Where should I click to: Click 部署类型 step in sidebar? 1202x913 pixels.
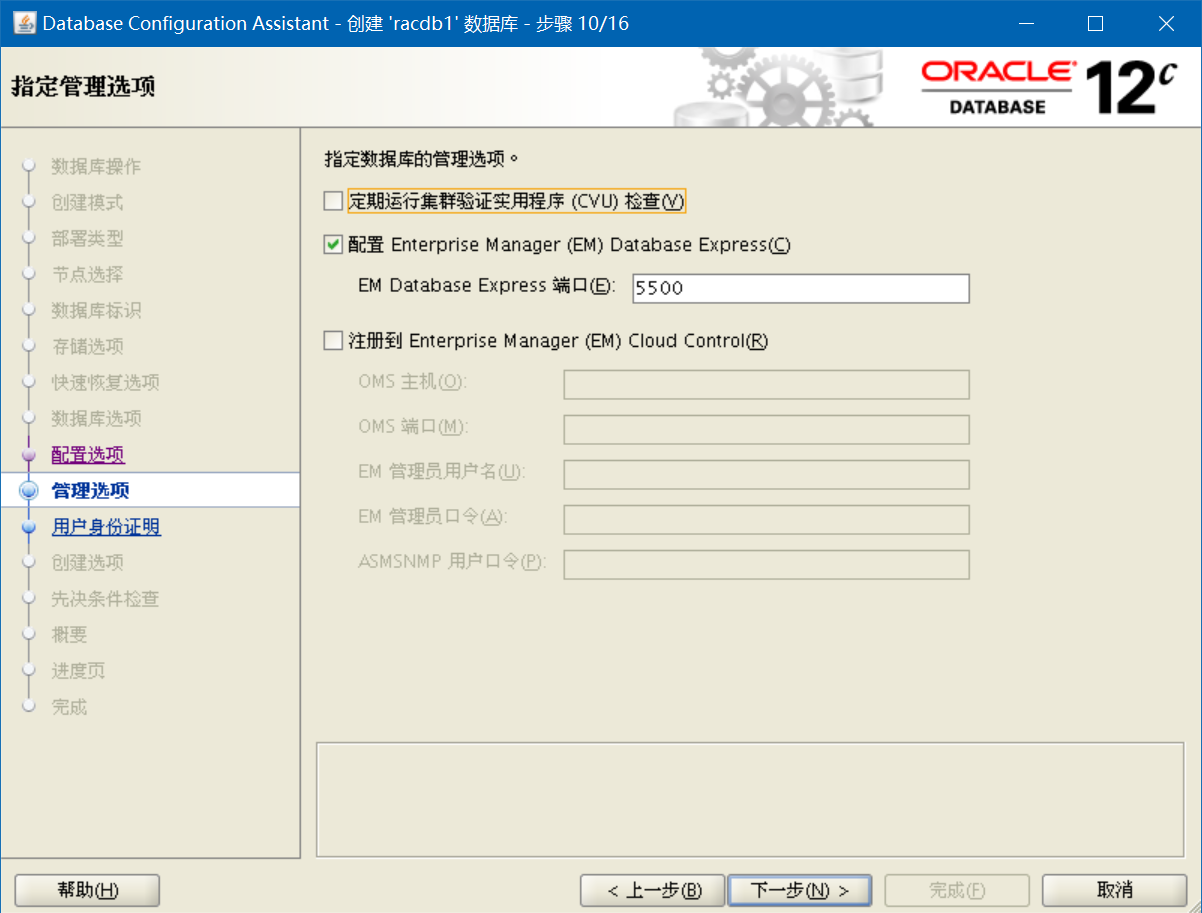pyautogui.click(x=87, y=239)
